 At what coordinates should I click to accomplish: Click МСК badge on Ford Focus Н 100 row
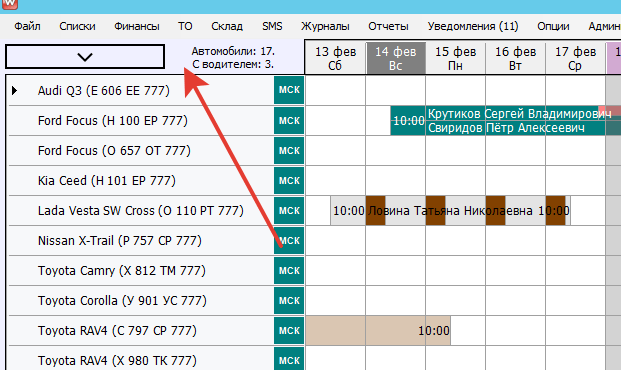point(289,120)
